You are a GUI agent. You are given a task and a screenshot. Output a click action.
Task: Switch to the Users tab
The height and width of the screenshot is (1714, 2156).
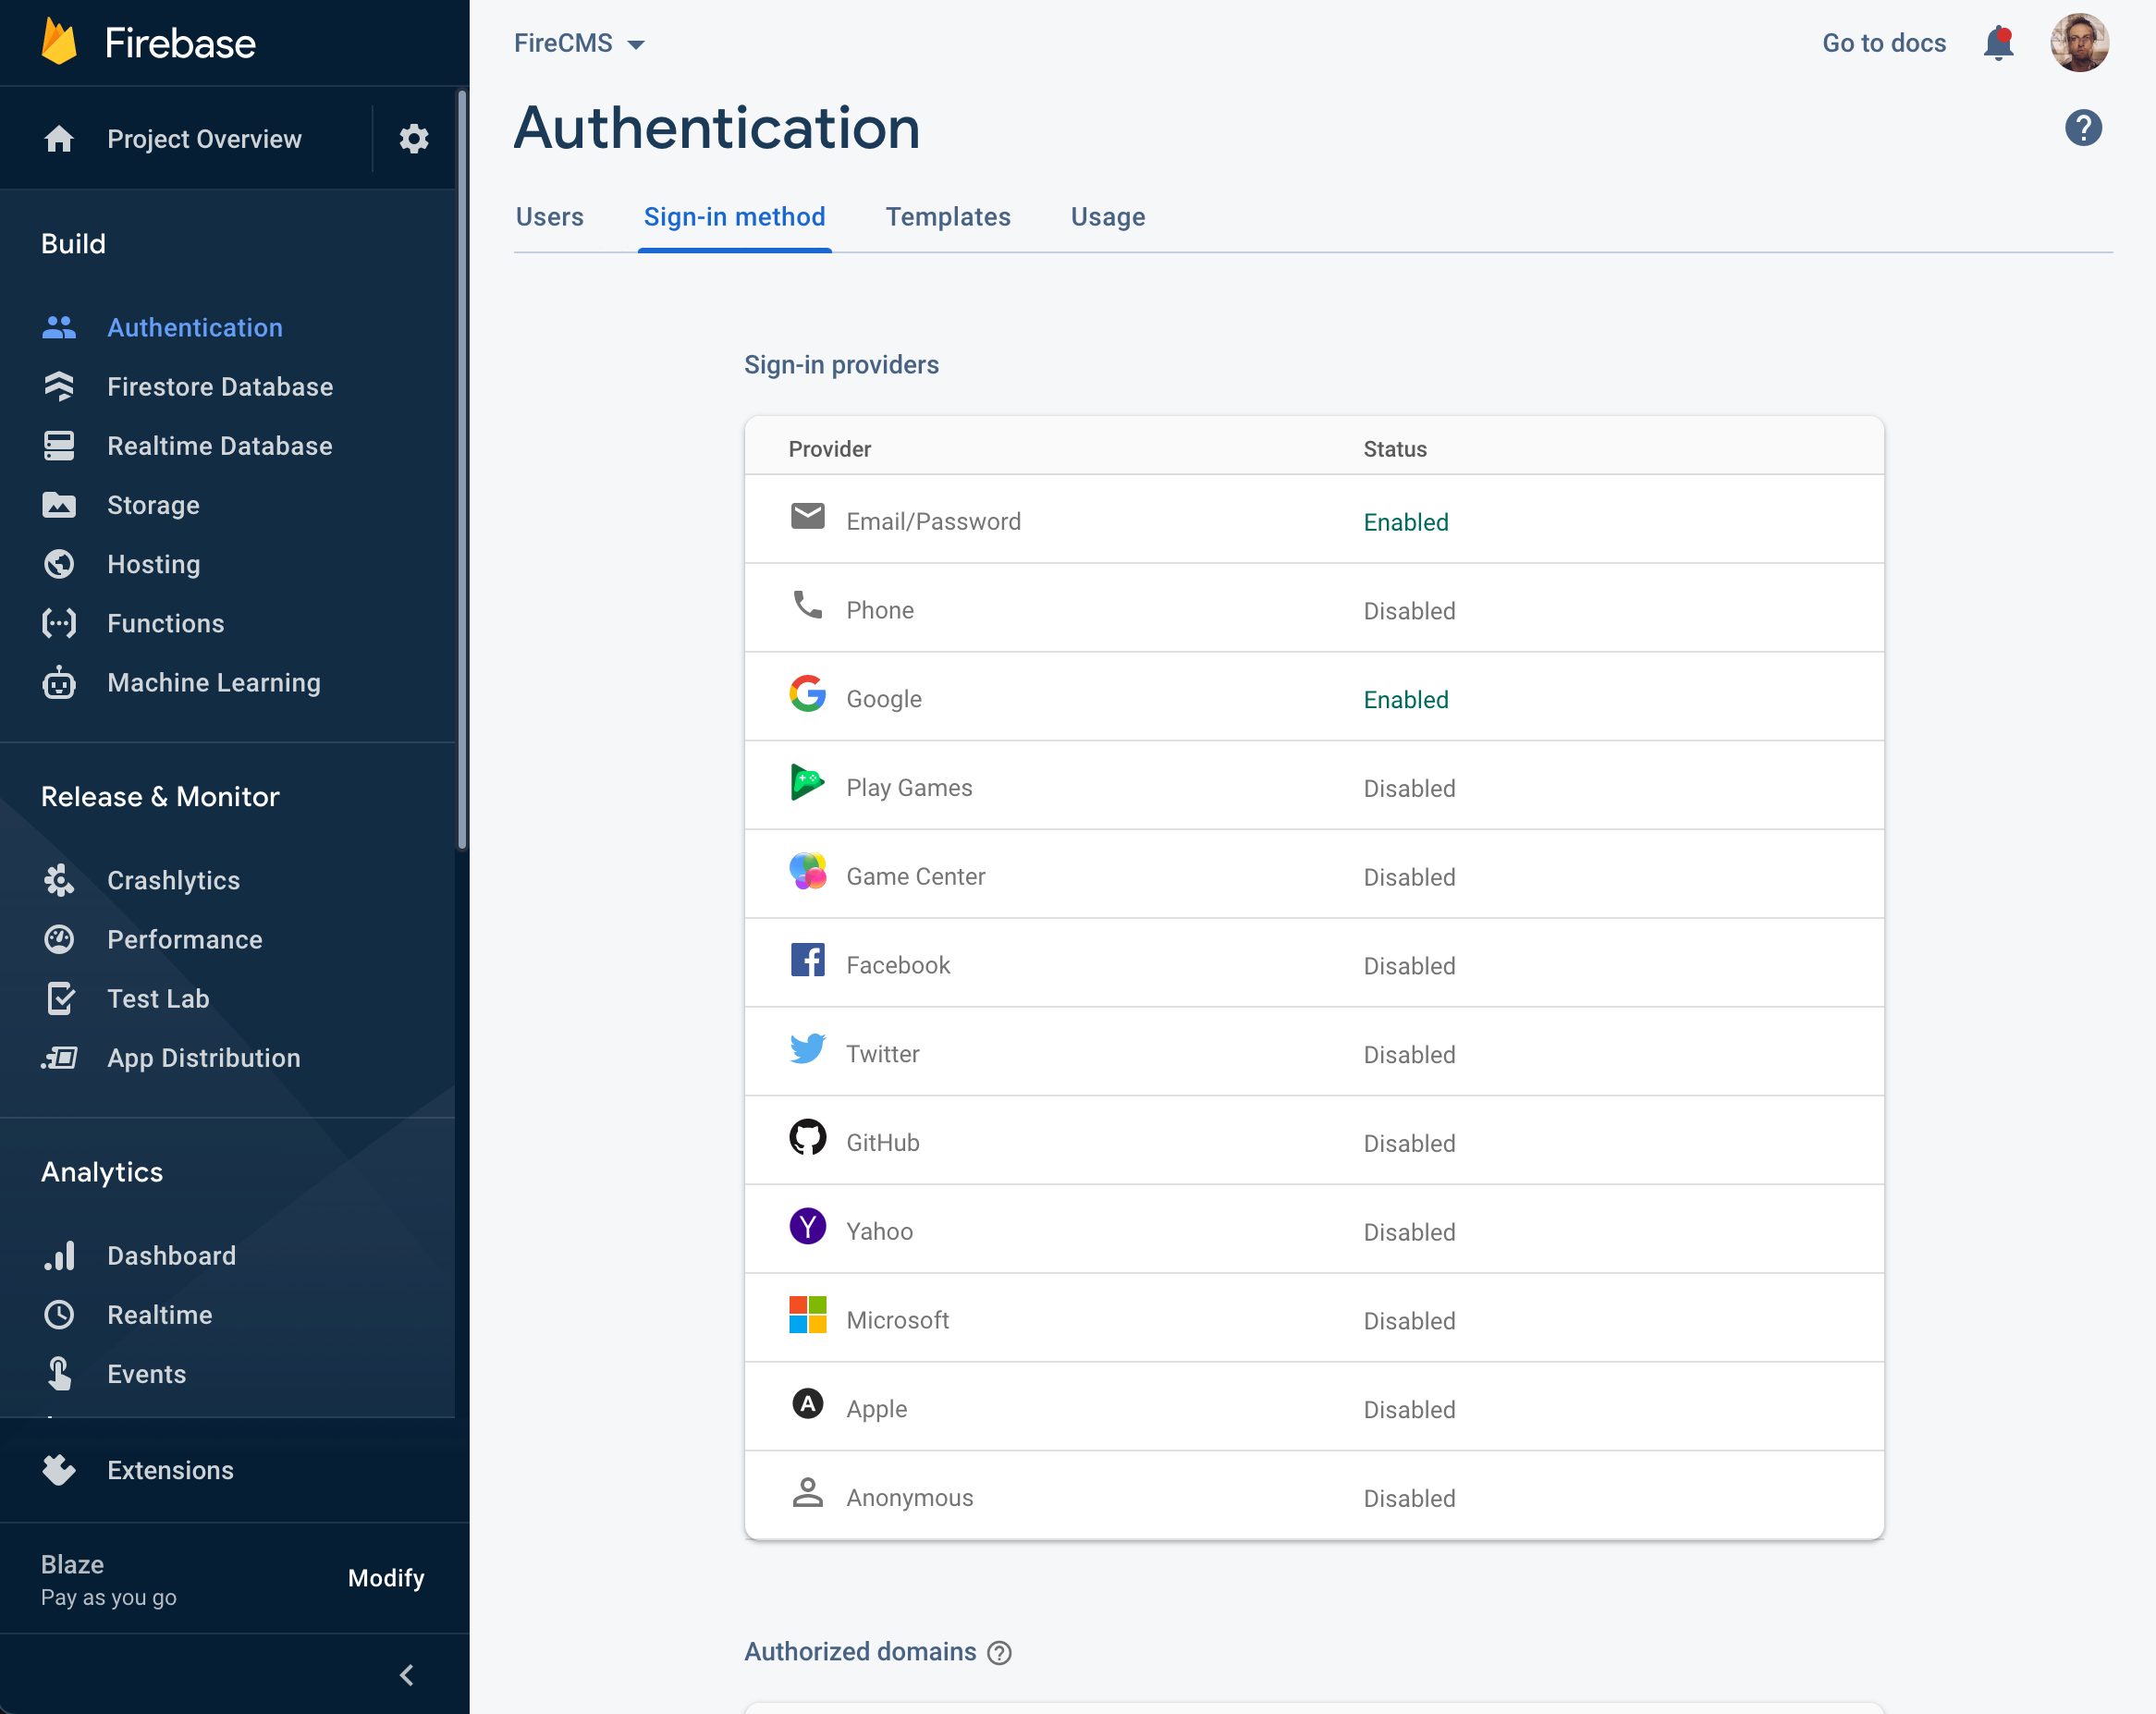tap(549, 217)
